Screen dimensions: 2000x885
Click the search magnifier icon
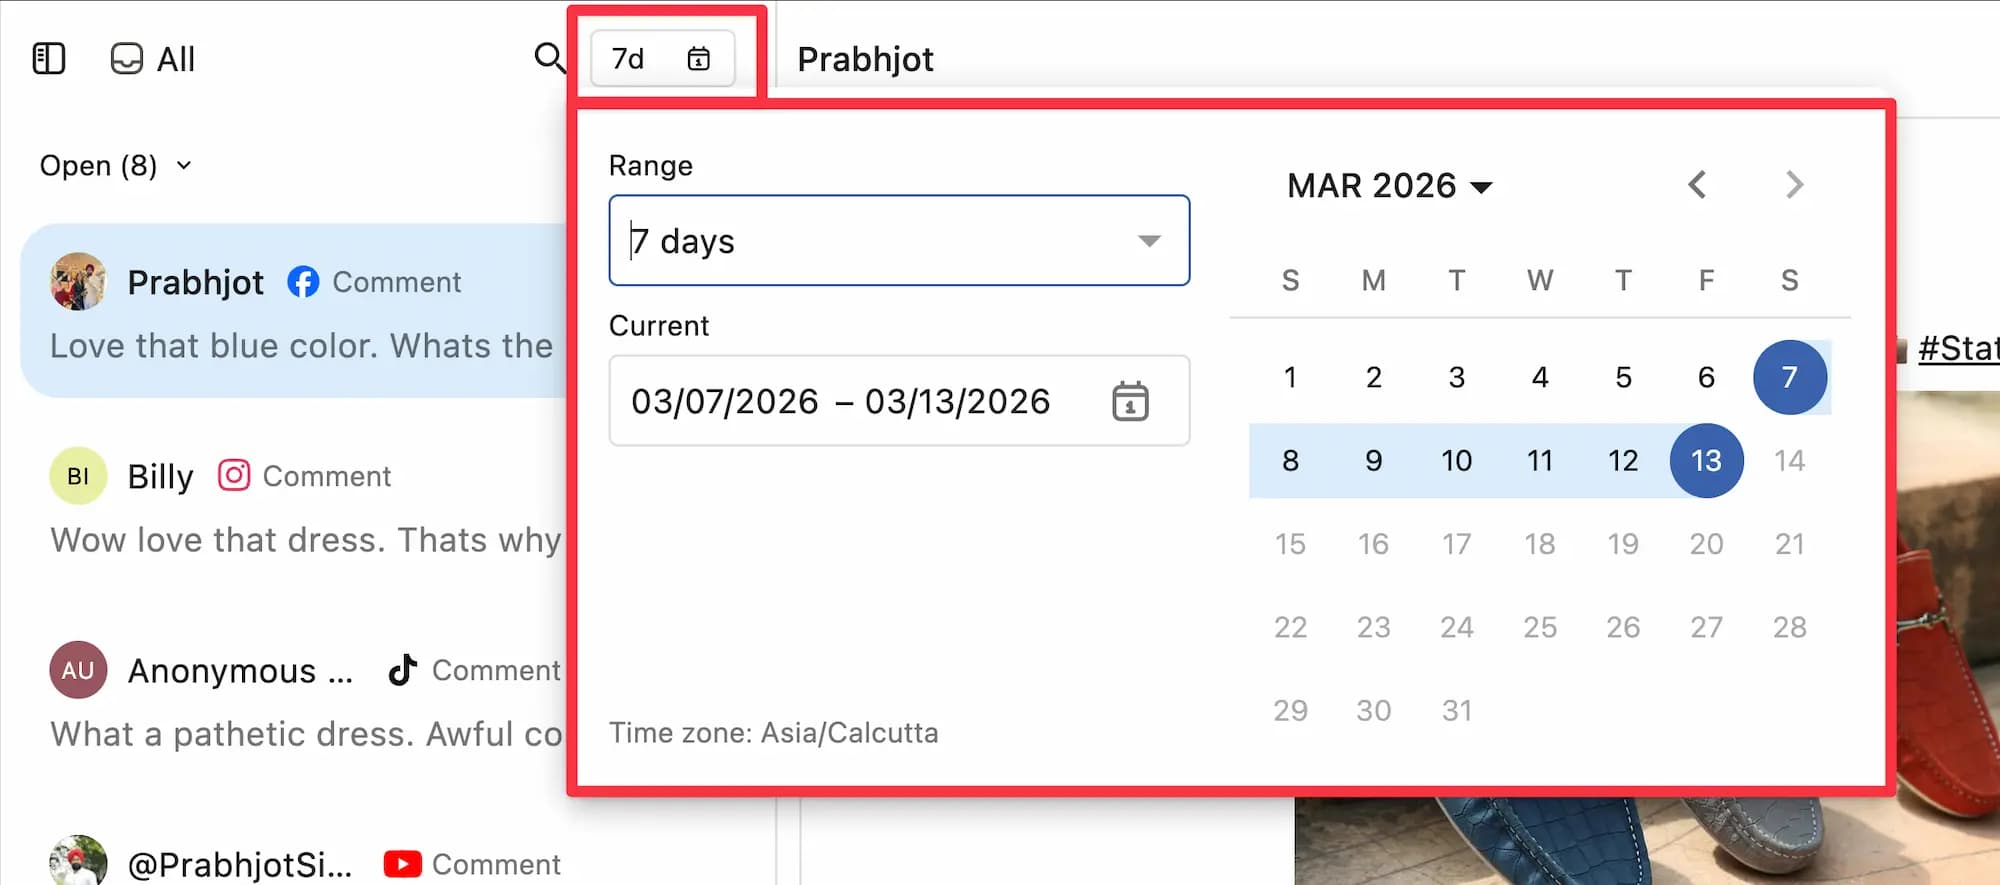click(549, 58)
